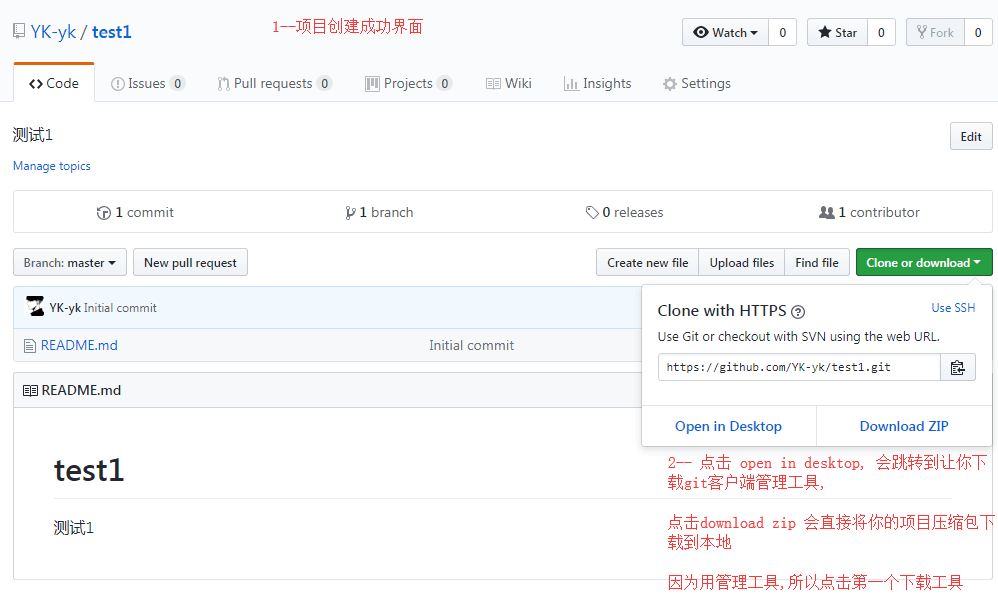Image resolution: width=998 pixels, height=598 pixels.
Task: Open the YK-yk owner link in the header
Action: tap(53, 32)
